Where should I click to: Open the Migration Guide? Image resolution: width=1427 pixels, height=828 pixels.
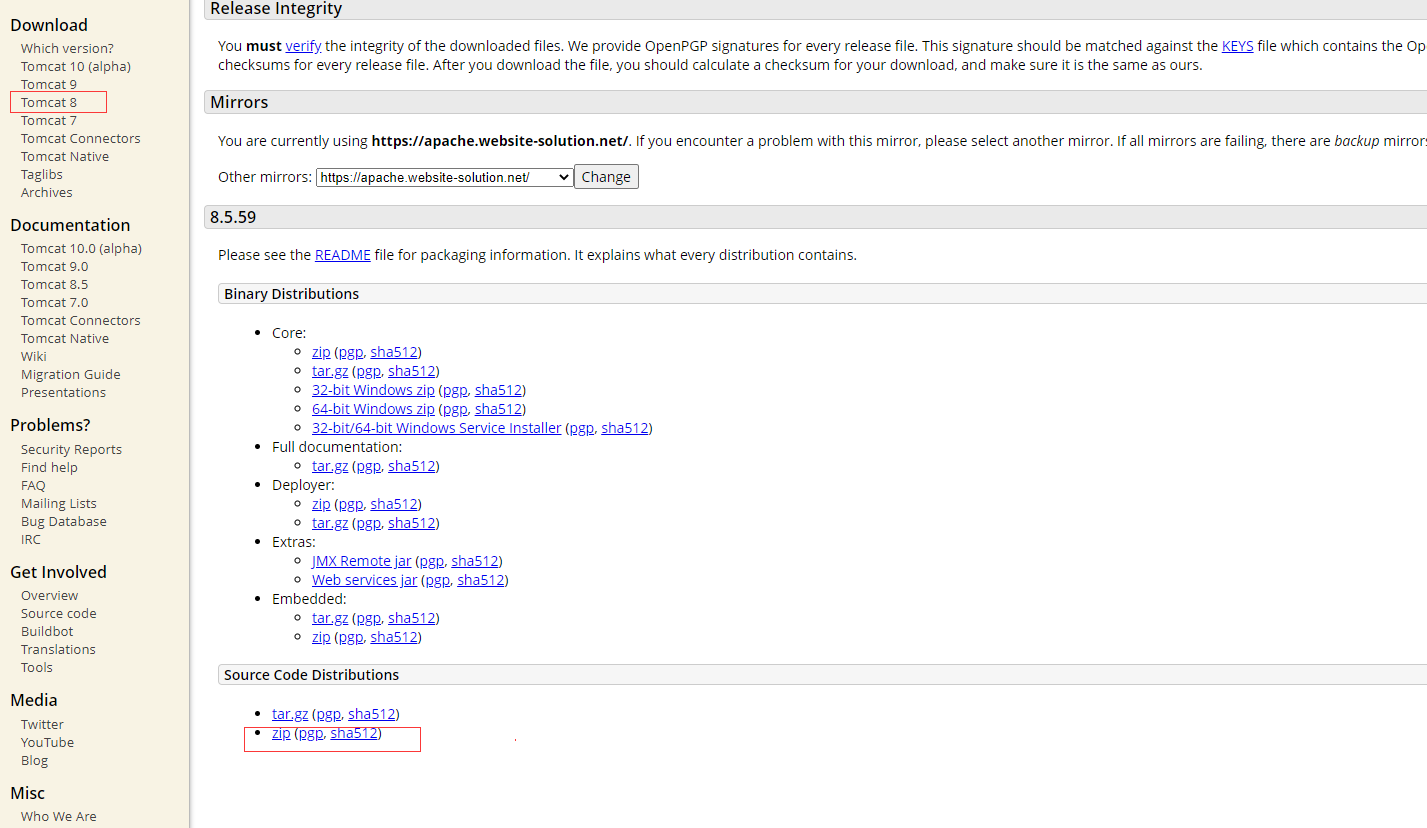click(71, 374)
